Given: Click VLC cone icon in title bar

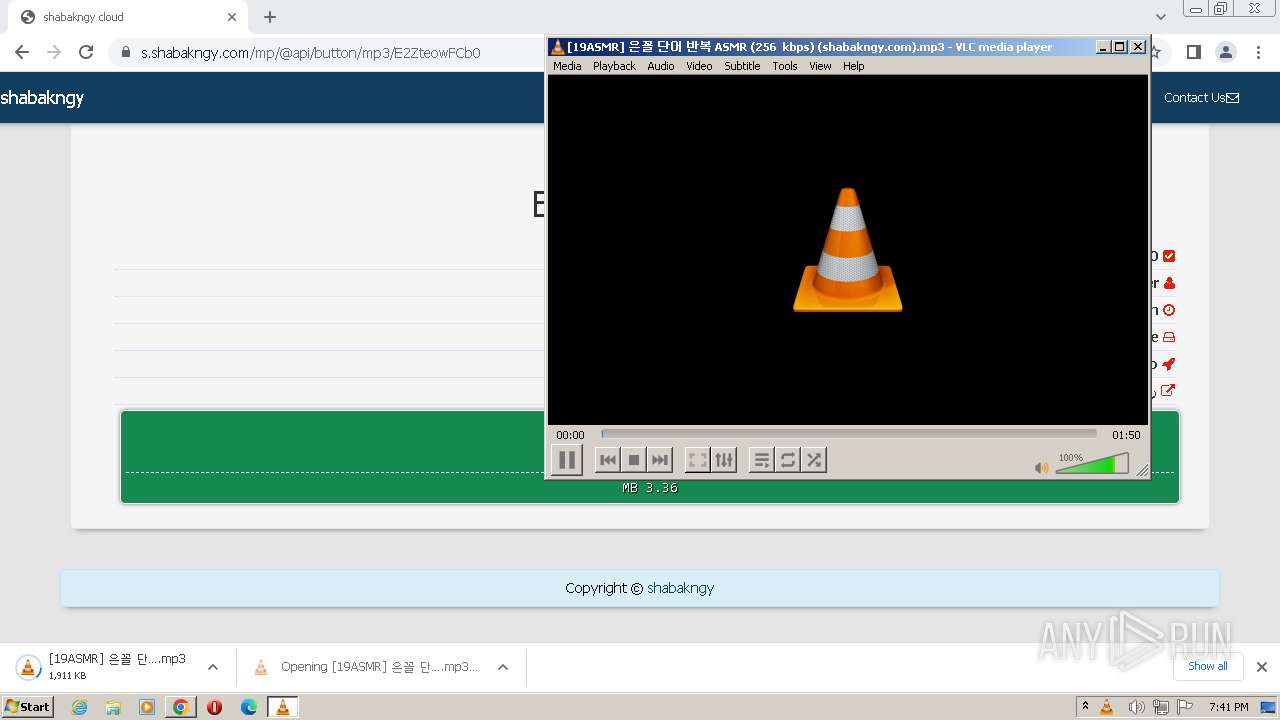Looking at the screenshot, I should pyautogui.click(x=557, y=47).
